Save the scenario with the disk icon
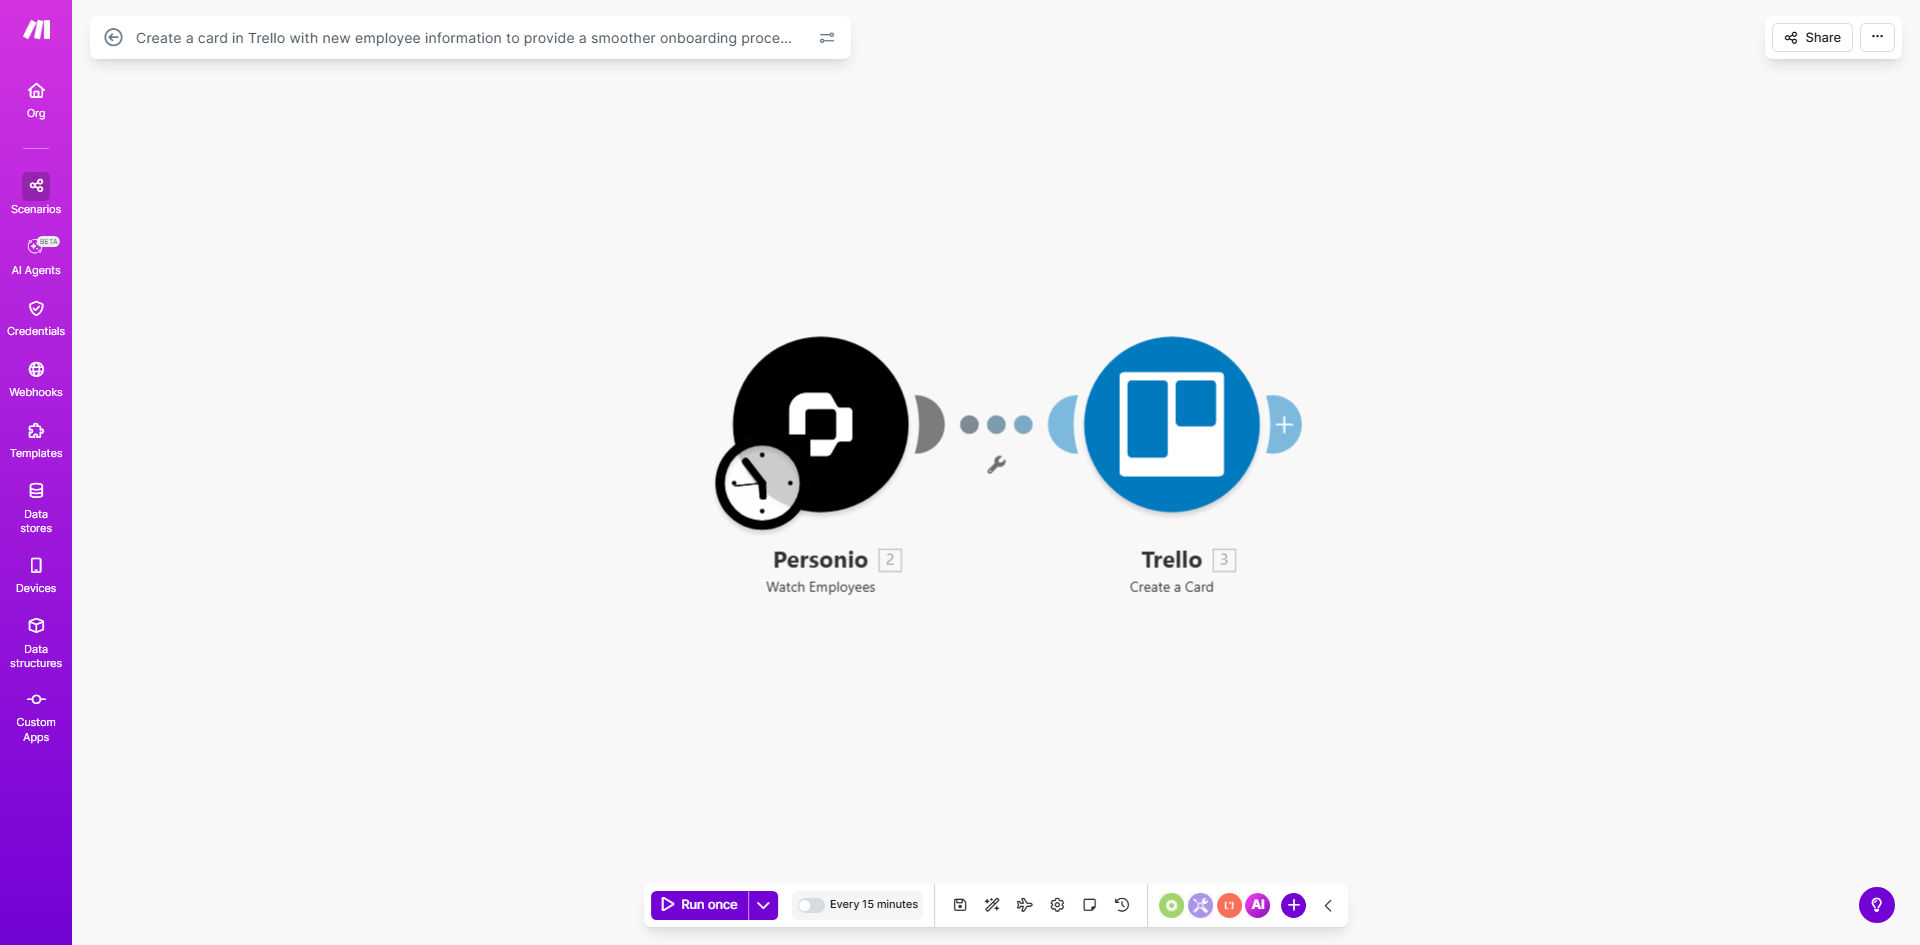The image size is (1920, 945). [x=960, y=905]
